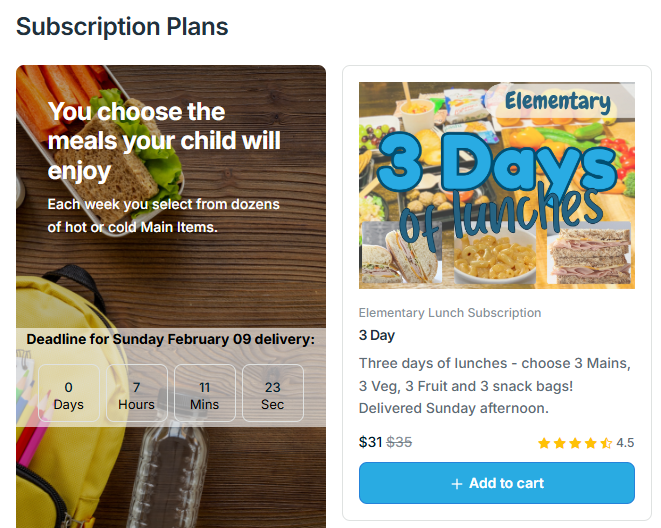
Task: Click the crossed-out $35 original price
Action: [399, 442]
